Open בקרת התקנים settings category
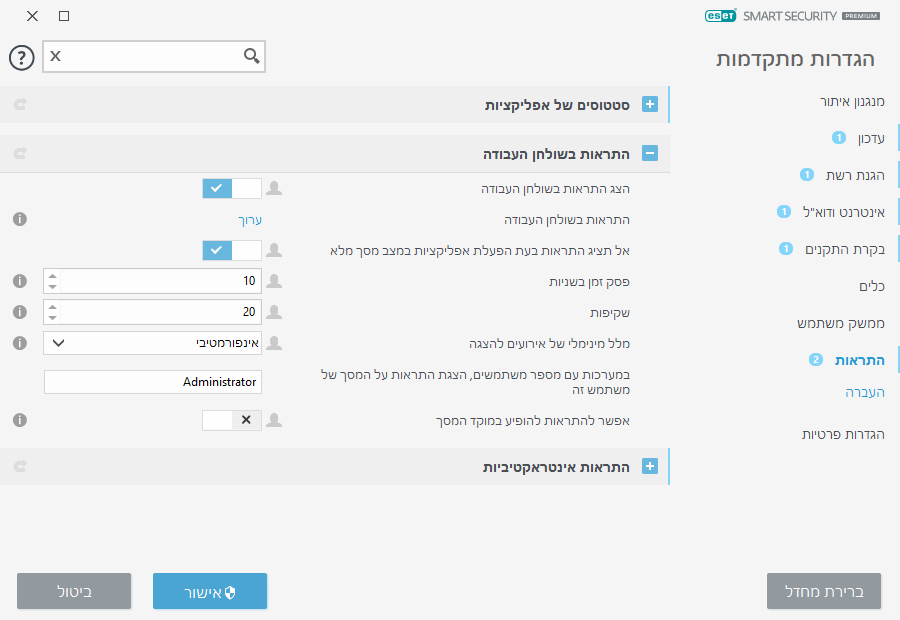The image size is (900, 620). (x=844, y=249)
